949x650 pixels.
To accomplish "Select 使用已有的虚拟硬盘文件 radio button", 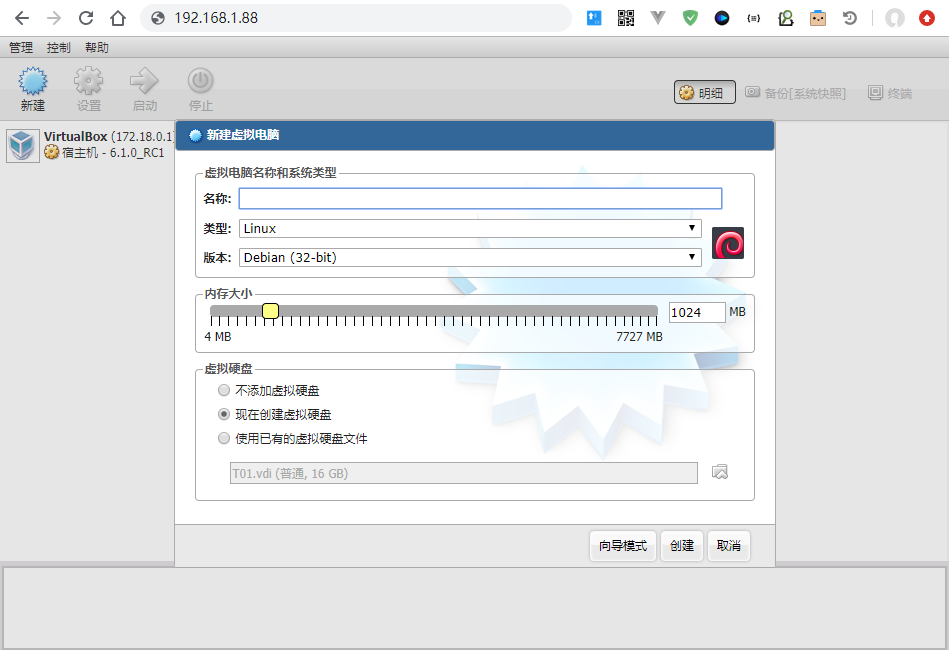I will pyautogui.click(x=224, y=438).
